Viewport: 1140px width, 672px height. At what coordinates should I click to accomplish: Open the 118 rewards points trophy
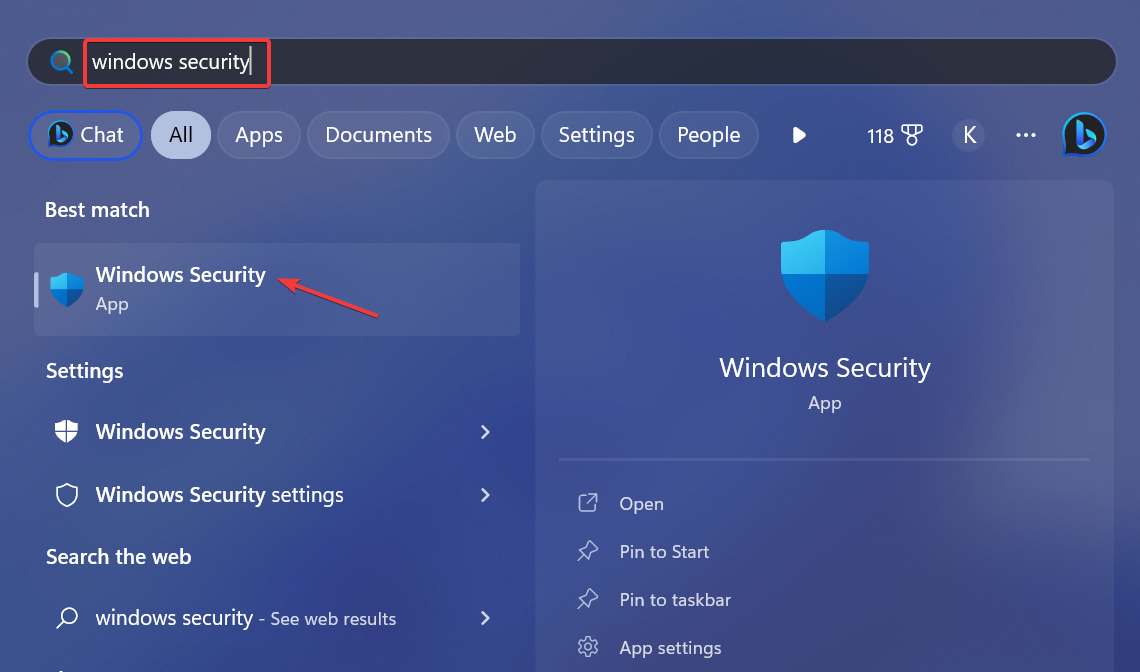(894, 135)
